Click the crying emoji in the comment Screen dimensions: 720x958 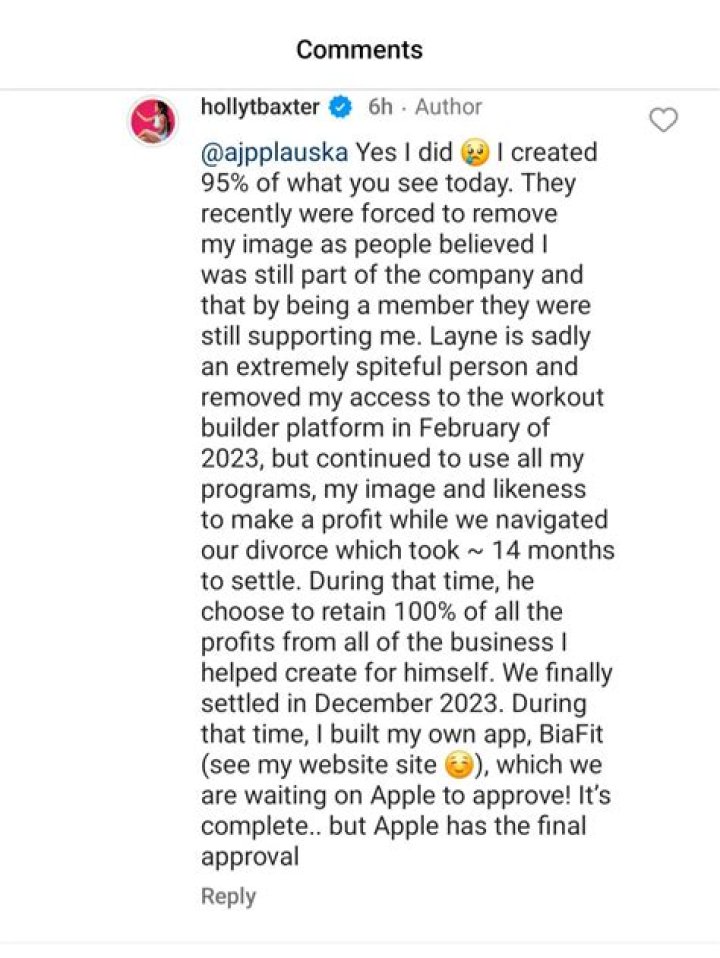tap(473, 153)
